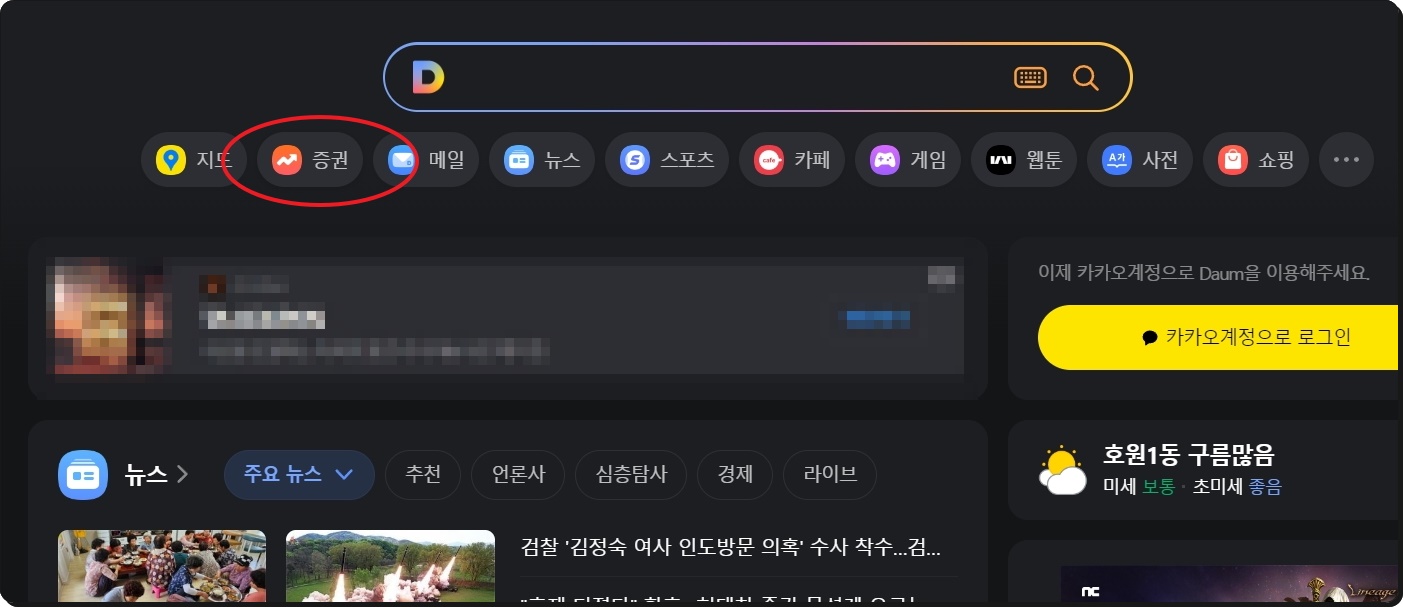Open news thumbnail of rocket launchers firing
The width and height of the screenshot is (1403, 607).
click(390, 568)
